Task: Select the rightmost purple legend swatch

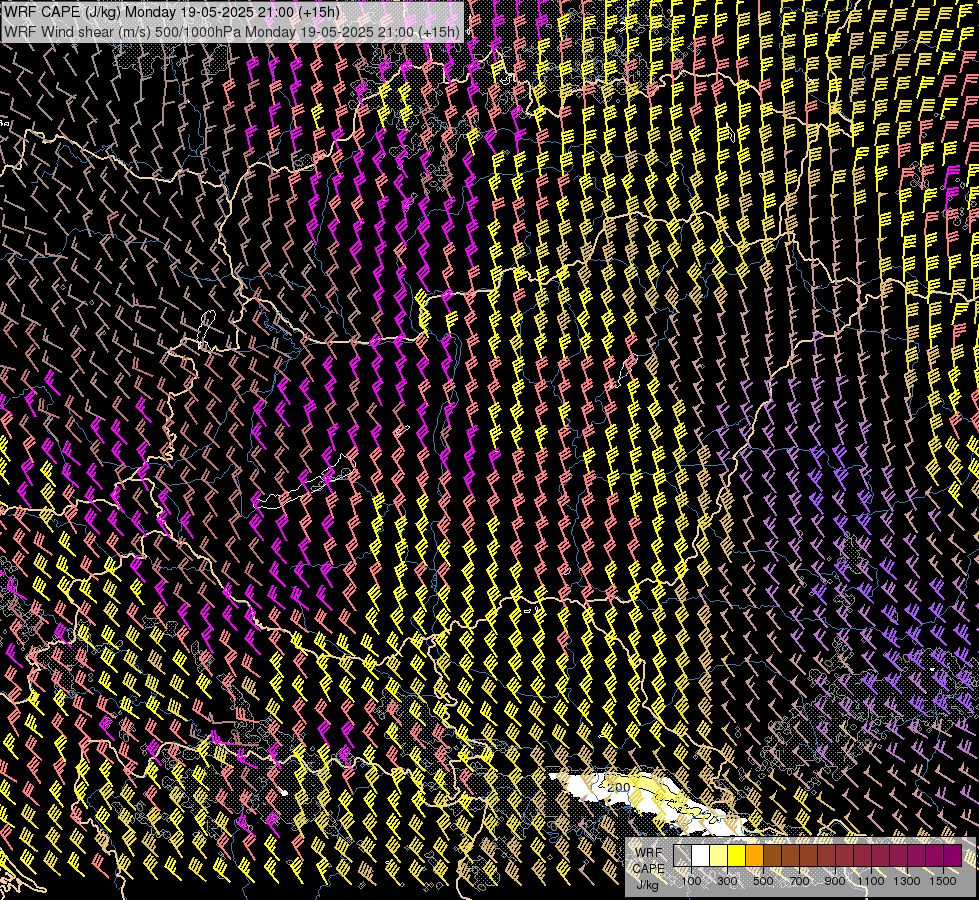Action: coord(953,855)
